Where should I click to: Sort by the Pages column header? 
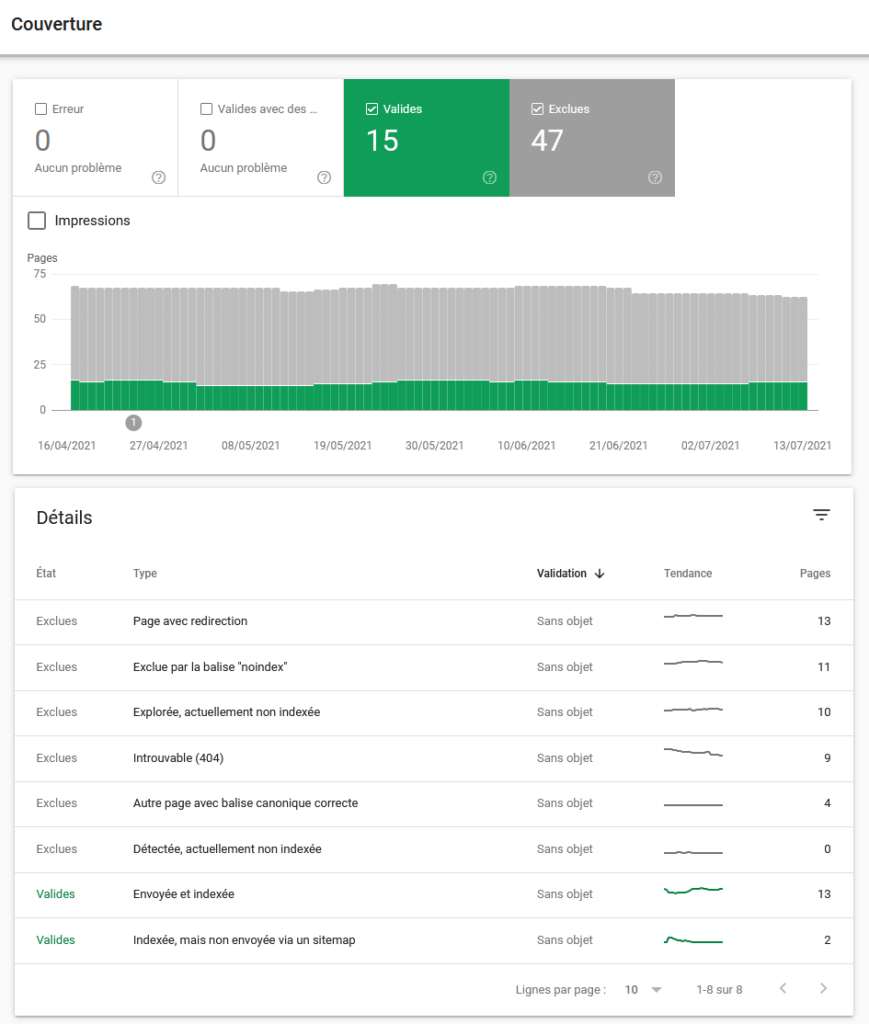pos(815,574)
